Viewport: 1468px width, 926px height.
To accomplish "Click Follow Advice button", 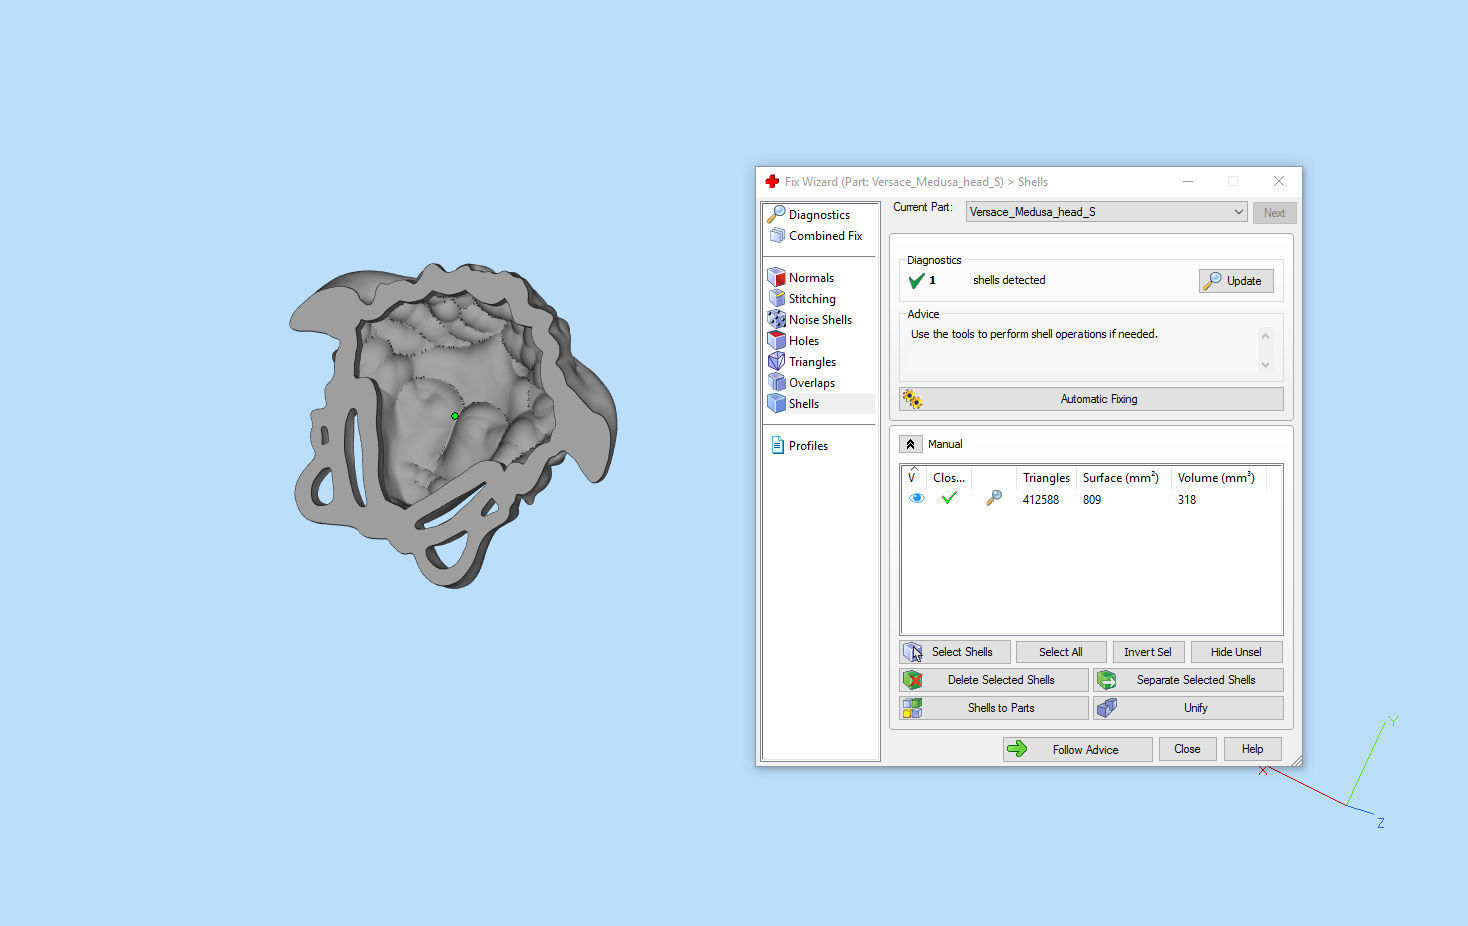I will (x=1078, y=750).
